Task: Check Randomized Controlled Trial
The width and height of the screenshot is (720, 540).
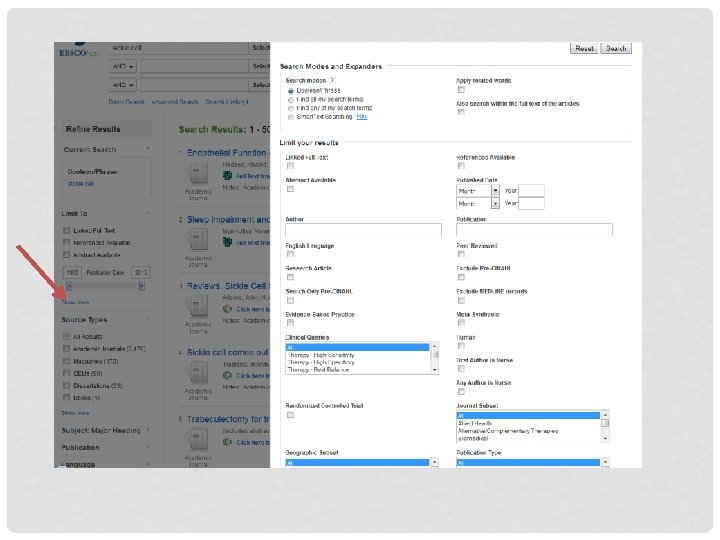Action: point(290,415)
